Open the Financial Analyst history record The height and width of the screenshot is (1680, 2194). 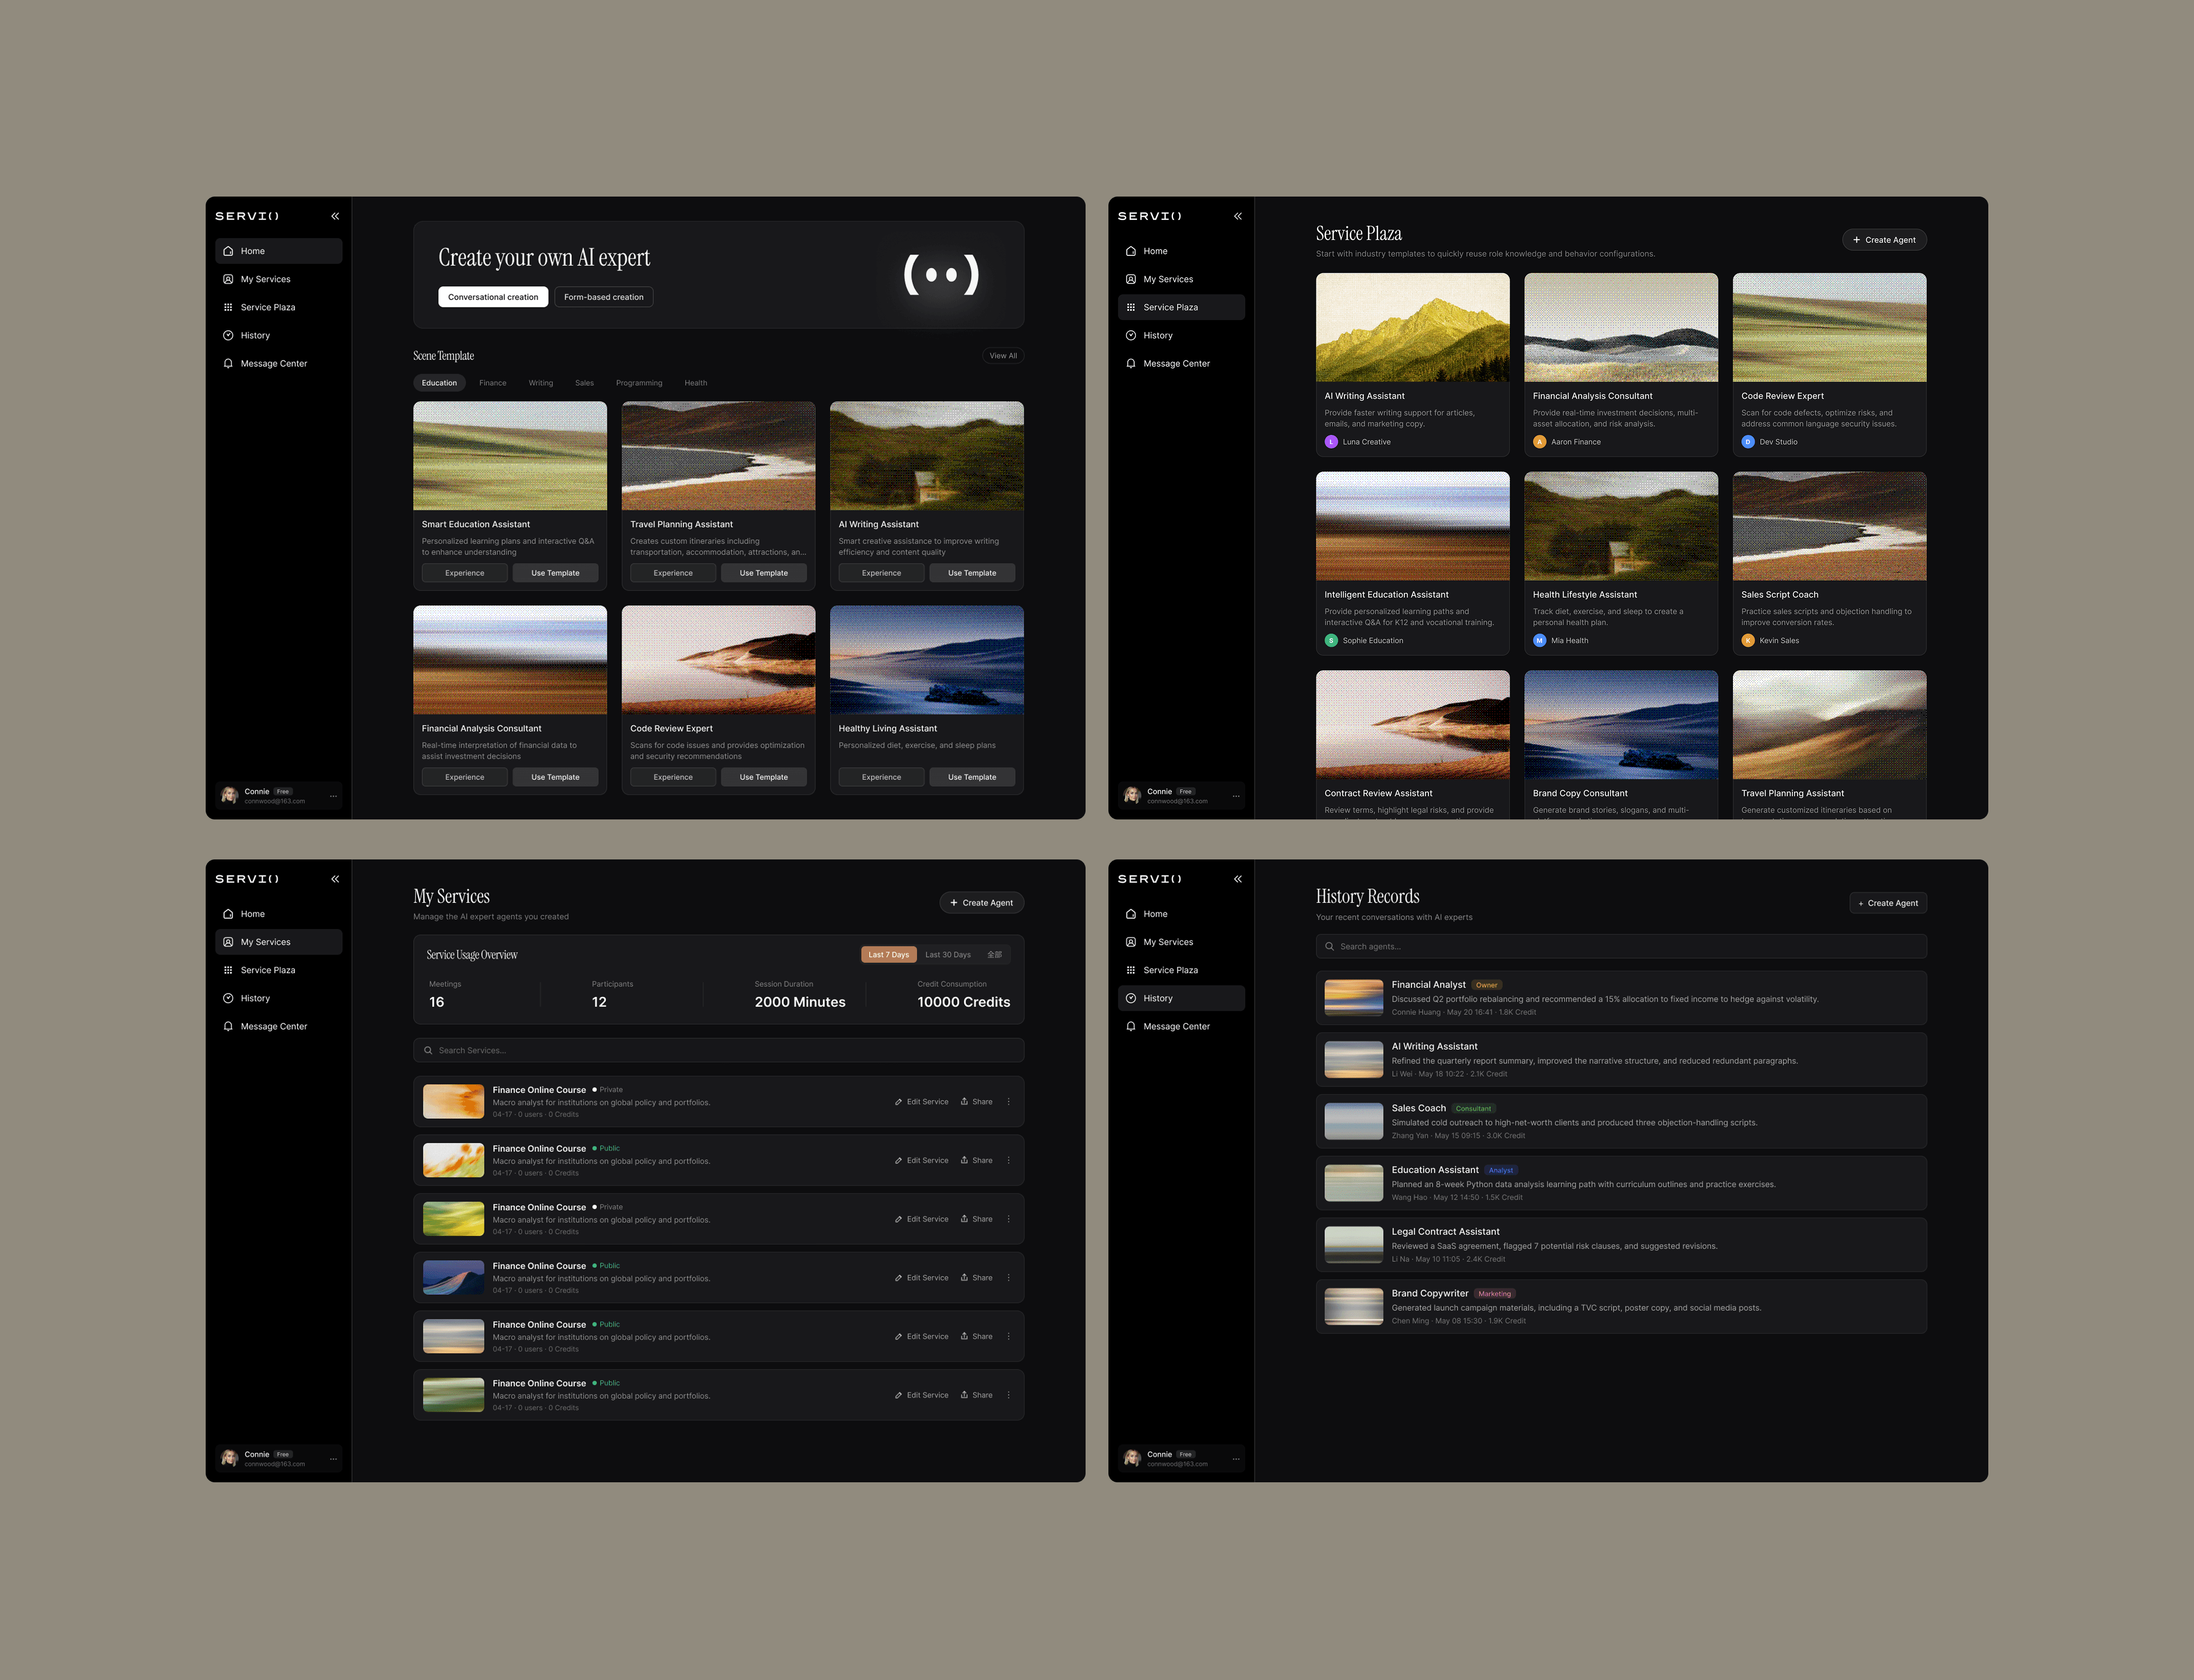(x=1621, y=998)
